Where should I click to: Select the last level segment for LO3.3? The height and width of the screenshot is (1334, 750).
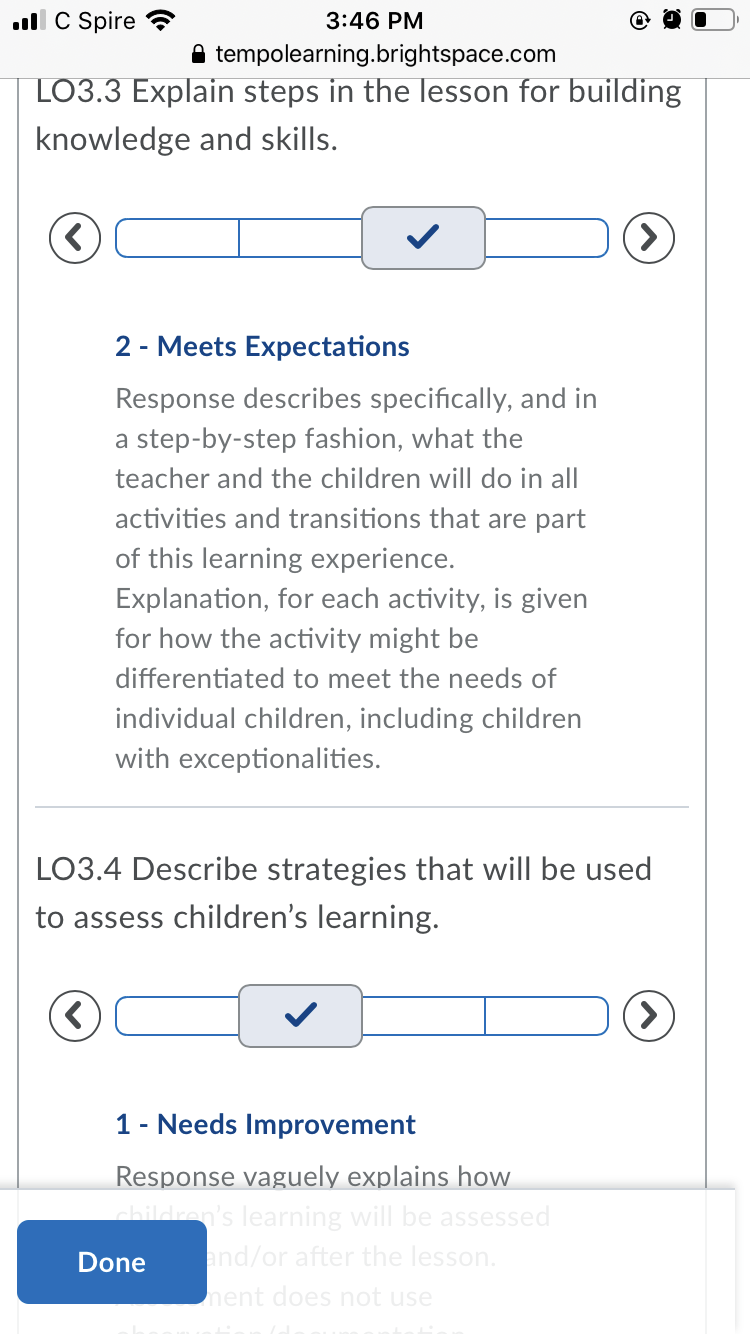pyautogui.click(x=547, y=238)
